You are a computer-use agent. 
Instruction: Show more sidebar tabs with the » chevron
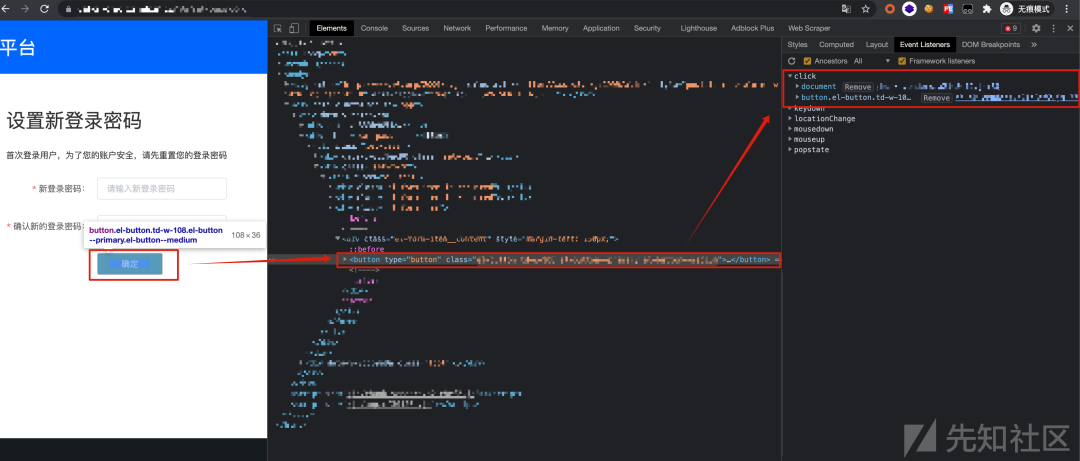tap(1034, 45)
